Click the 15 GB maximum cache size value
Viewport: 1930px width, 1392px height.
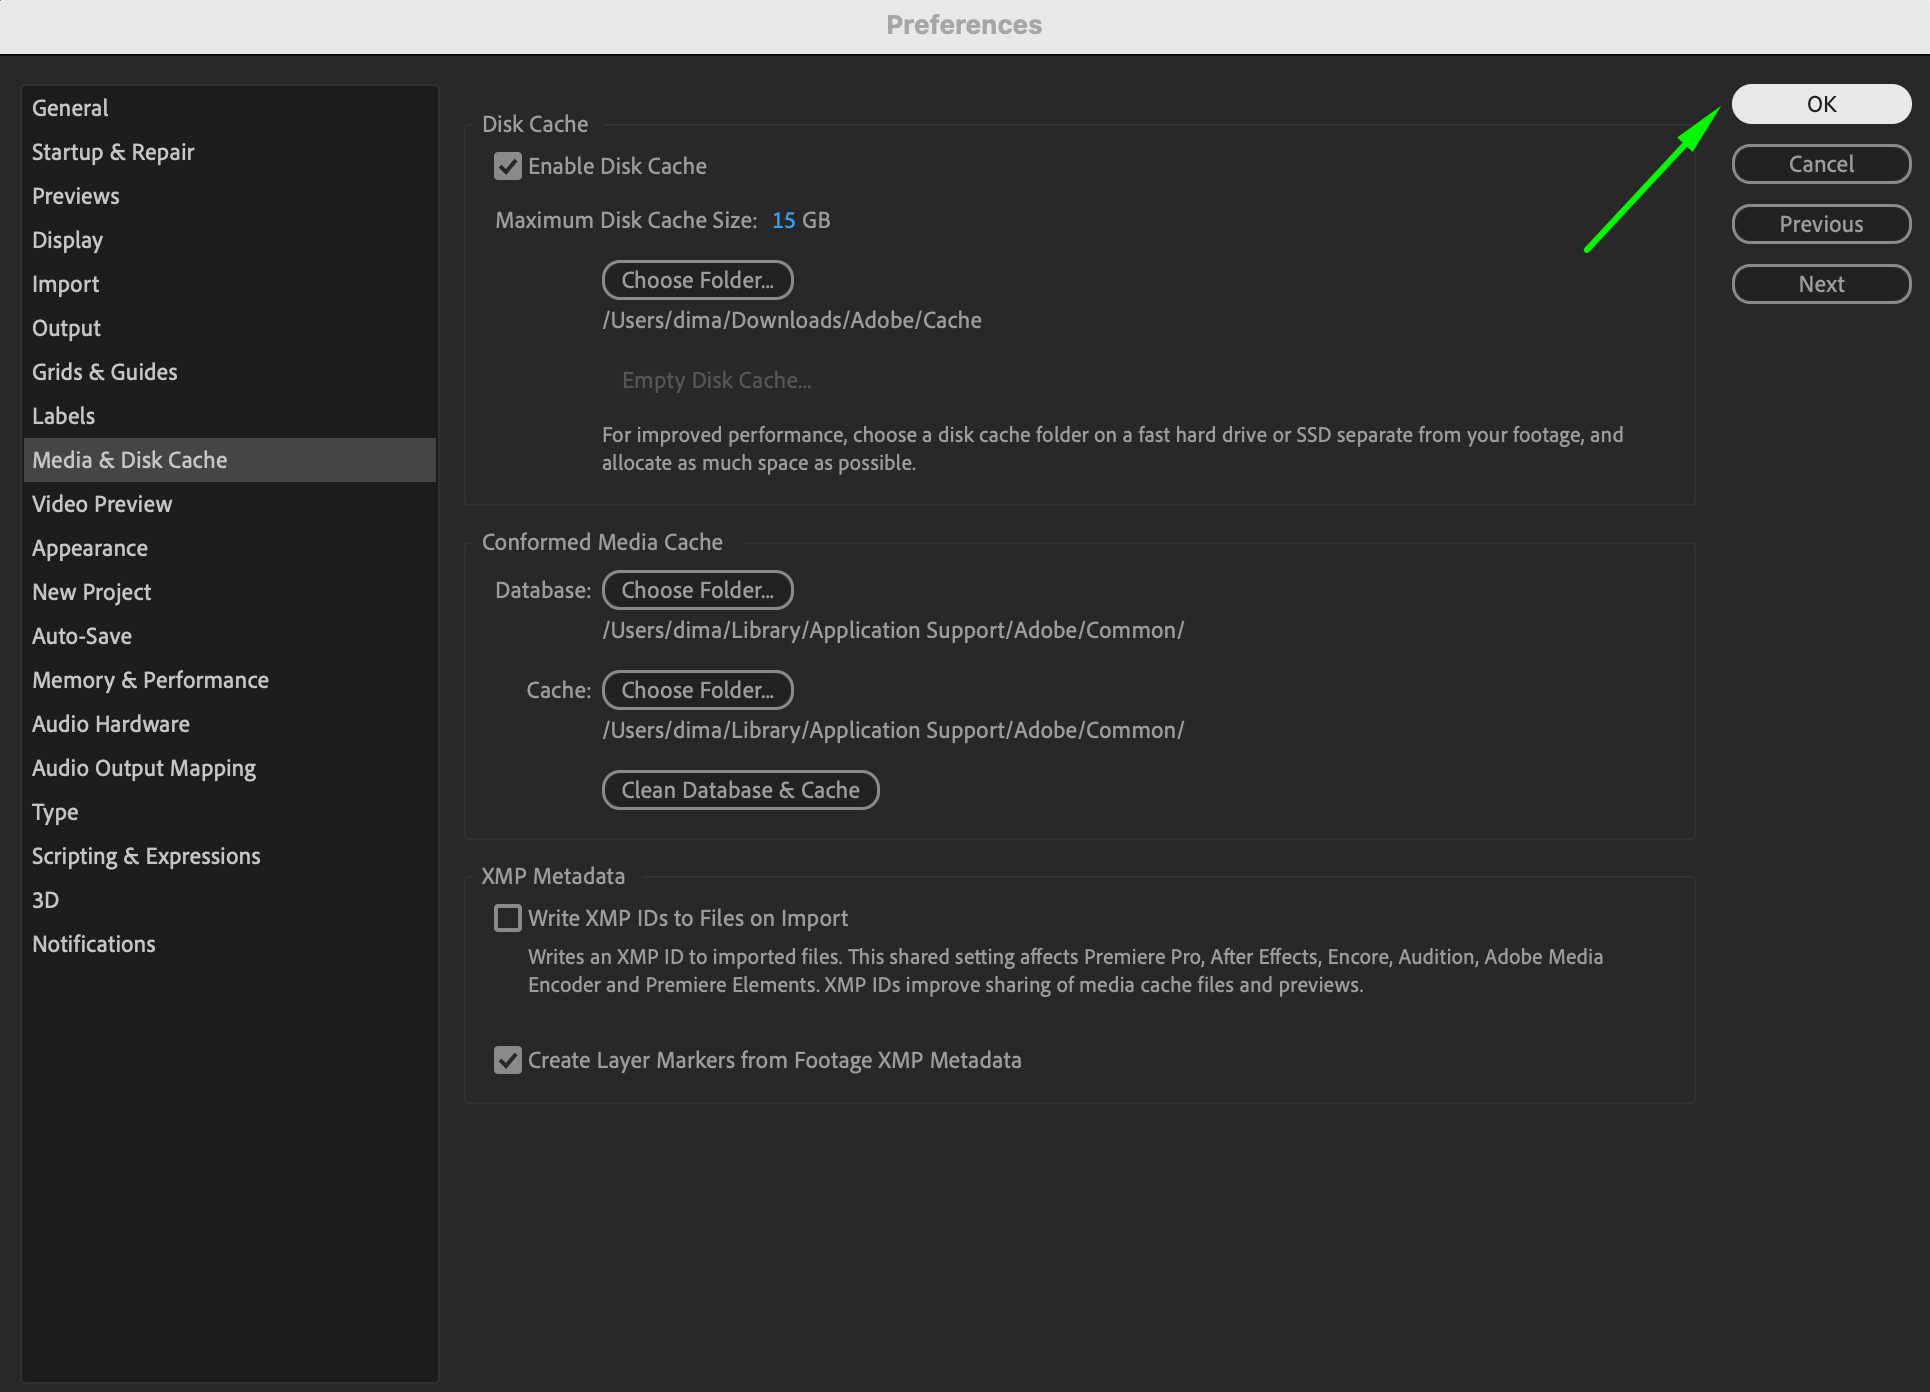[784, 220]
